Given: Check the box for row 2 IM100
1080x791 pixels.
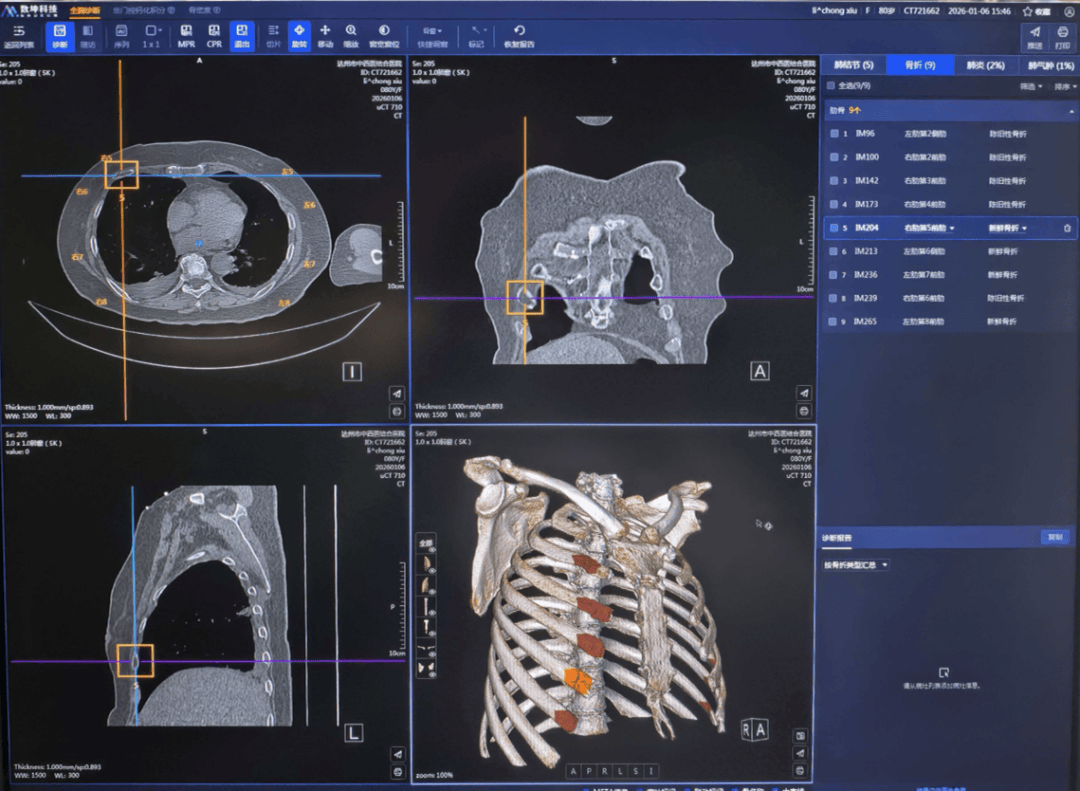Looking at the screenshot, I should [x=834, y=157].
